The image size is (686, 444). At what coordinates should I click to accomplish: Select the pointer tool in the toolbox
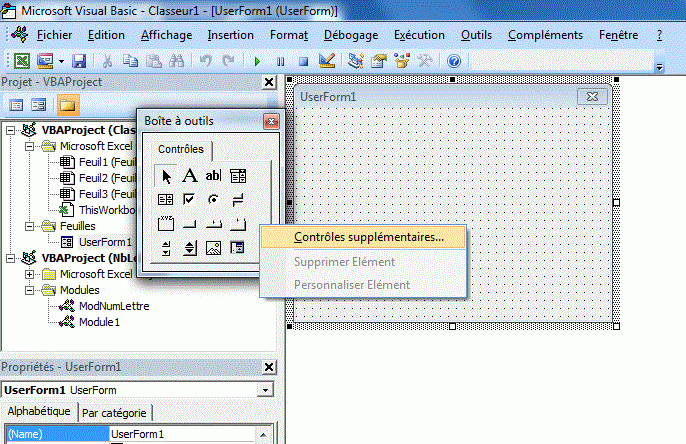click(x=166, y=176)
